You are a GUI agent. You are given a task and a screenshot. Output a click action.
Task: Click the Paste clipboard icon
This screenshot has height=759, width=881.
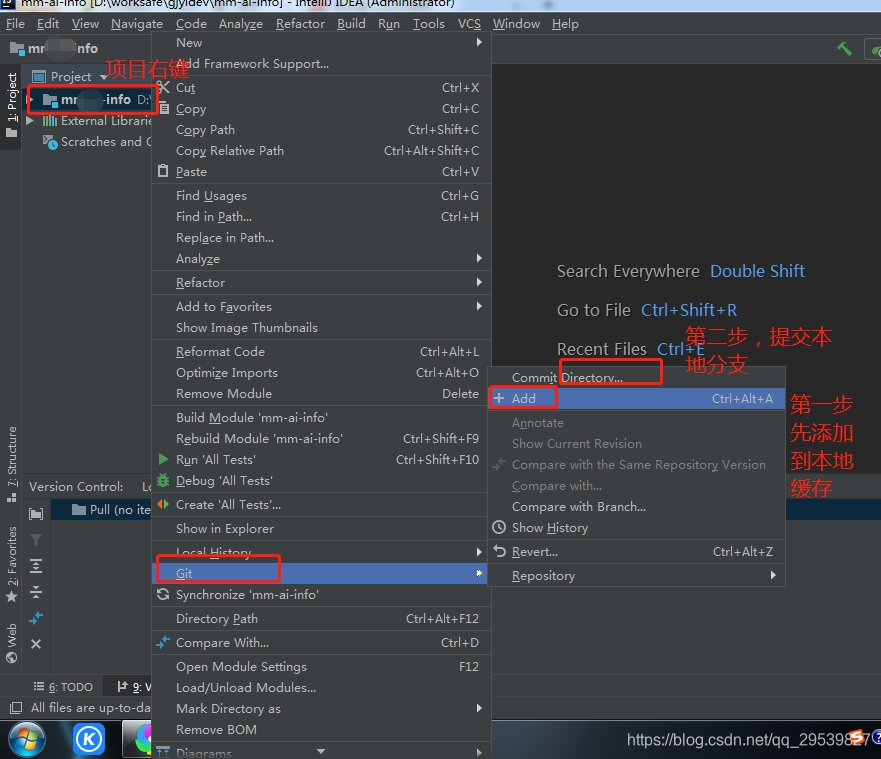163,171
